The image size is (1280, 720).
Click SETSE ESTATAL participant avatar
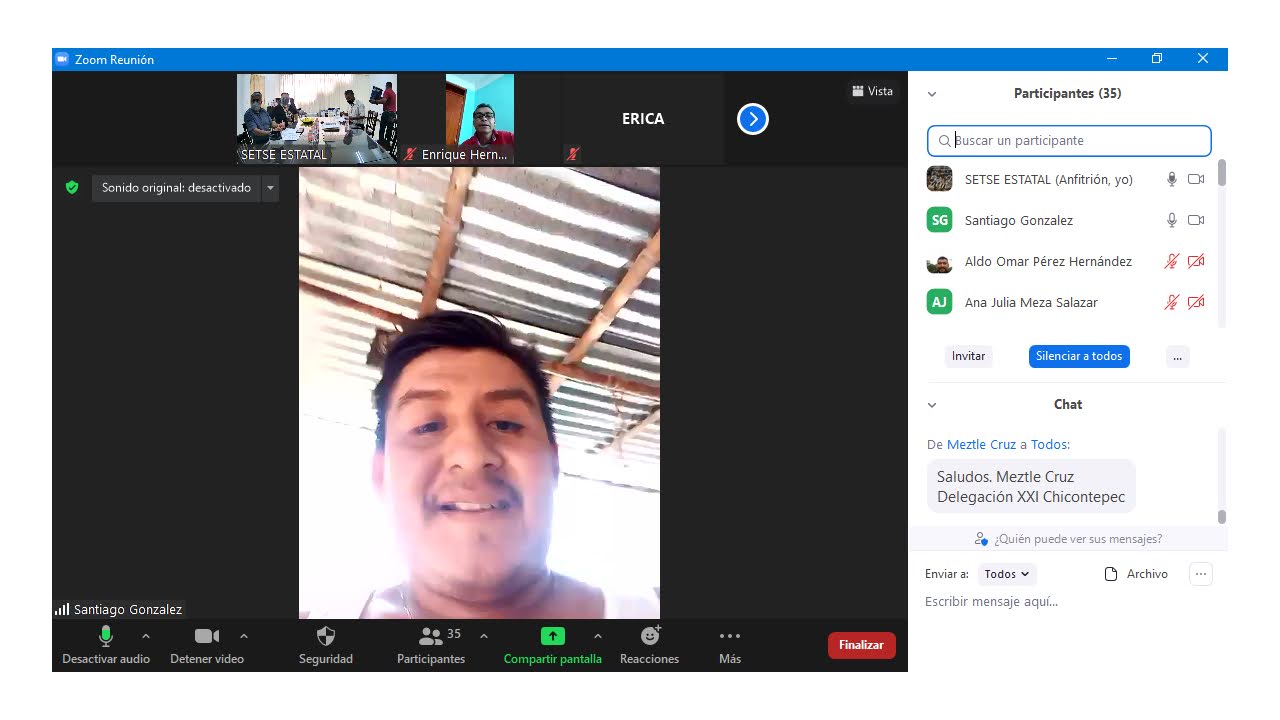tap(939, 179)
